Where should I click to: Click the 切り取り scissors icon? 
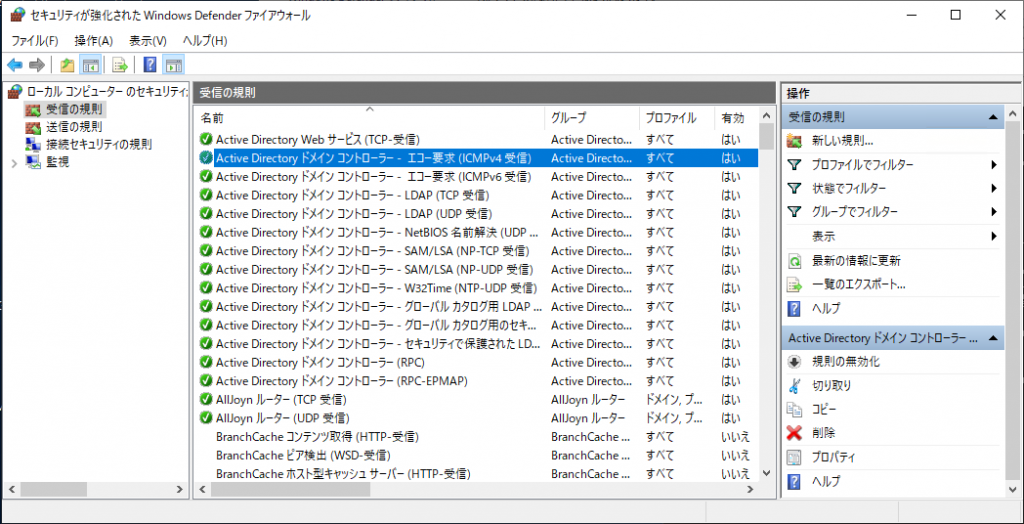click(794, 385)
